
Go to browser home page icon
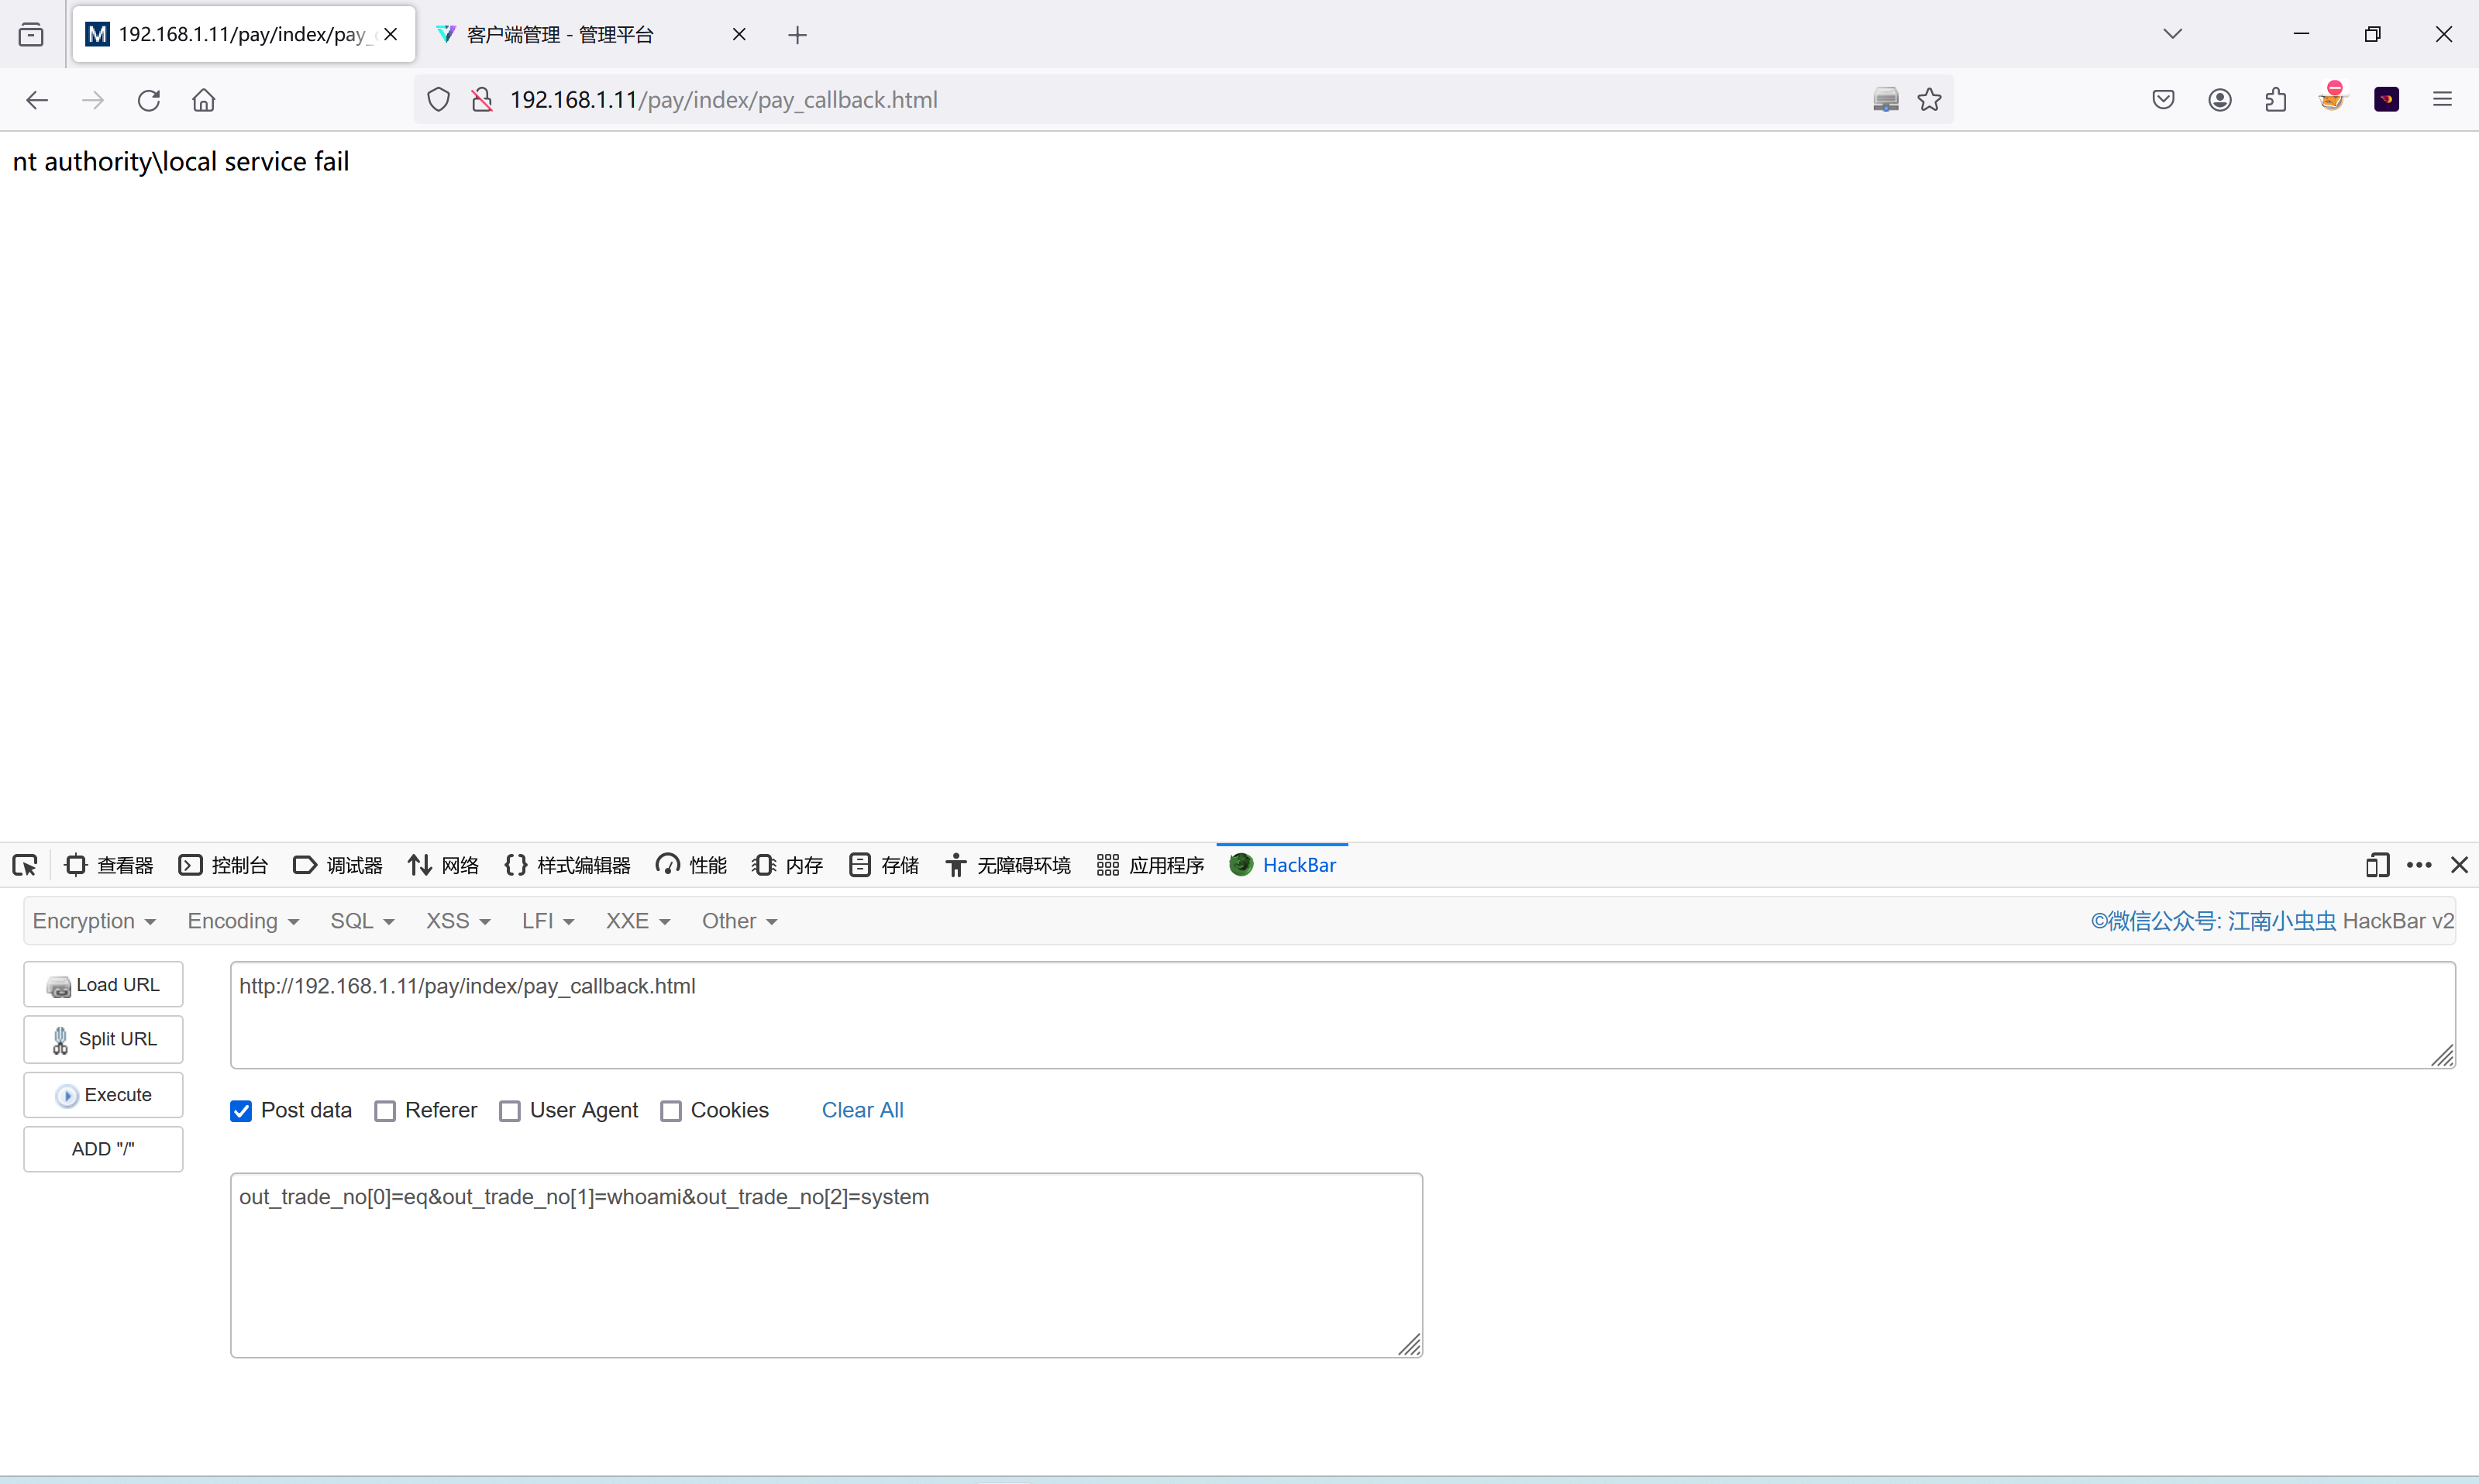pos(204,100)
